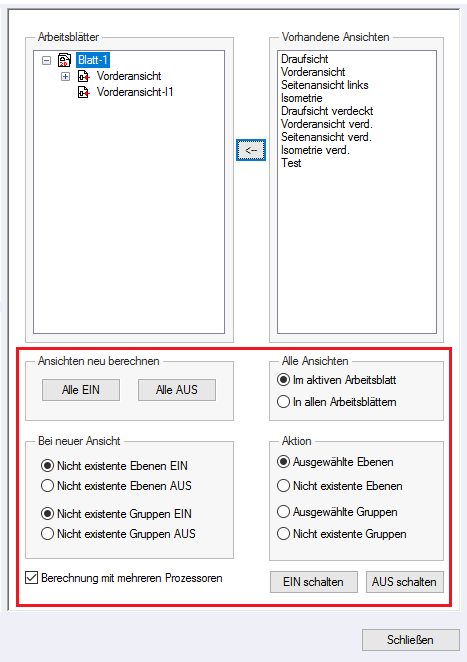Click the EIN schalten button
Viewport: 467px width, 662px height.
click(314, 582)
